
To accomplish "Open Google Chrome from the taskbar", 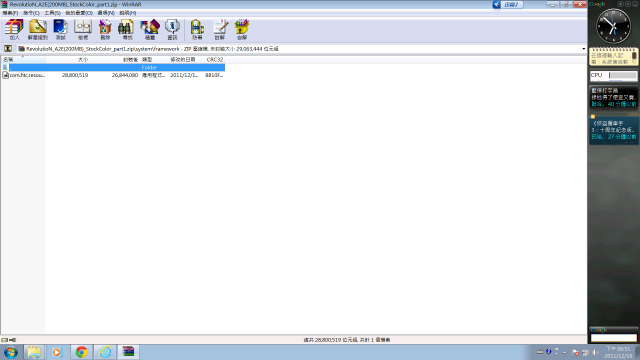I will pos(81,352).
